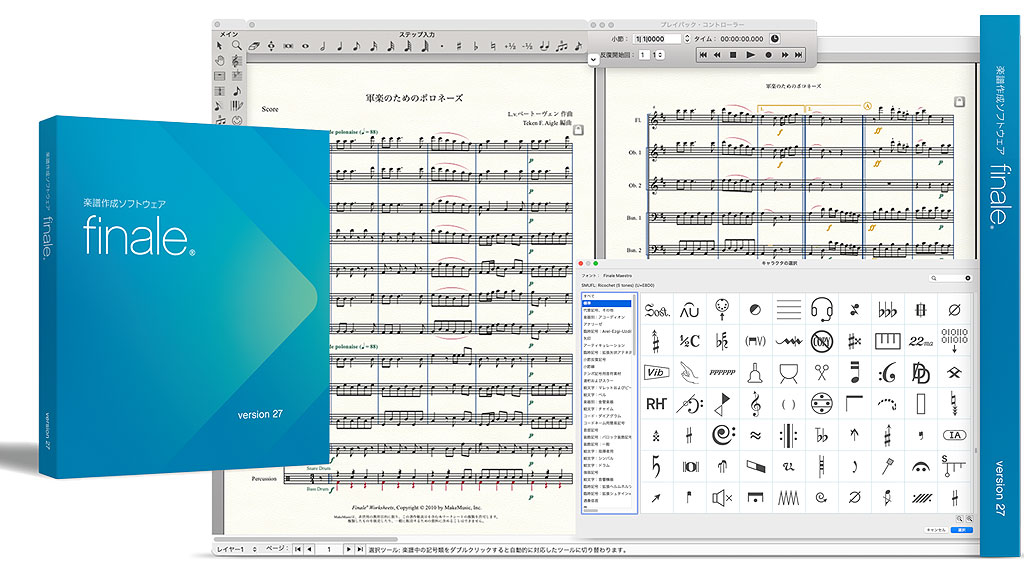Choose the quarter note duration
The height and width of the screenshot is (576, 1024).
point(340,46)
